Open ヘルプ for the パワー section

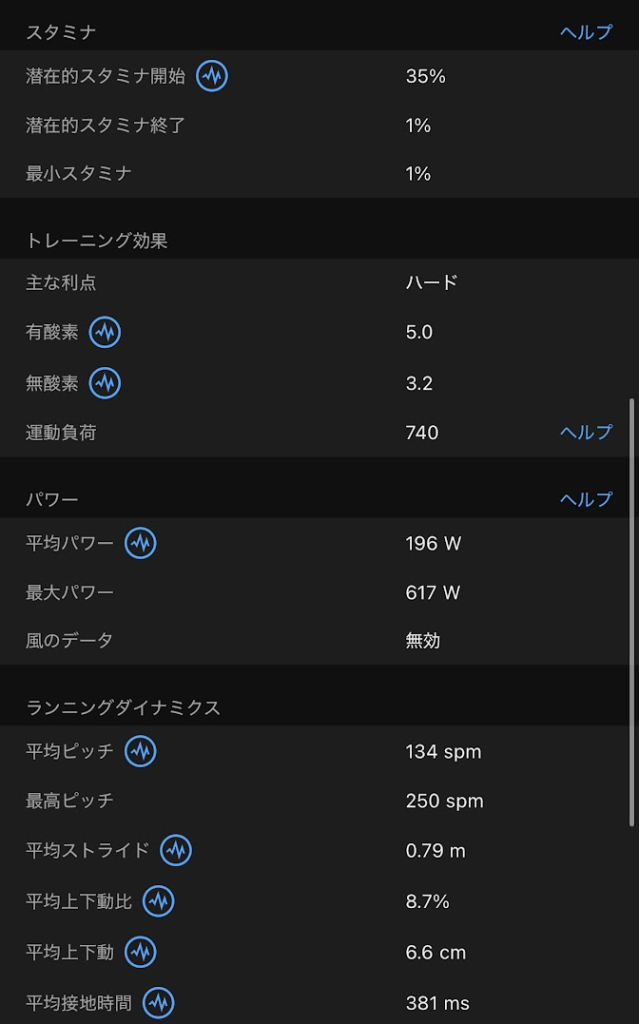(586, 499)
